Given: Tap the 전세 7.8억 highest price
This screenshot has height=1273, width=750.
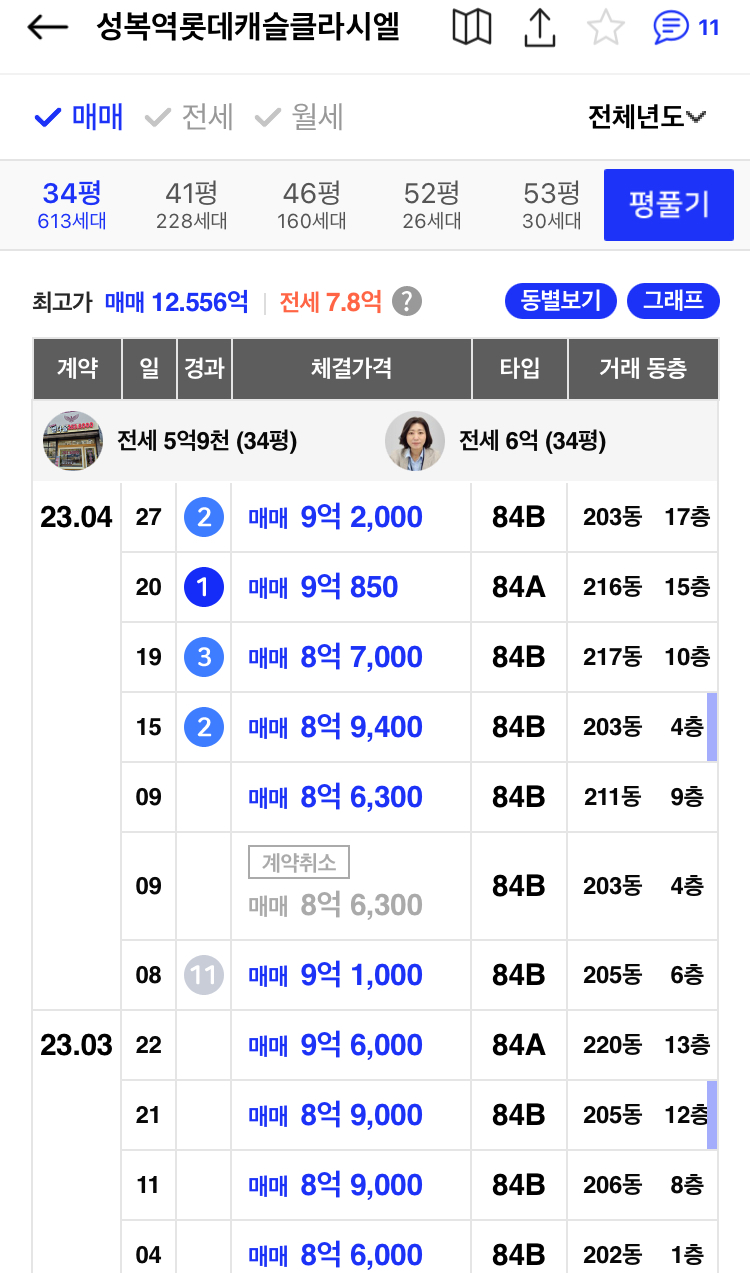Looking at the screenshot, I should pyautogui.click(x=331, y=301).
